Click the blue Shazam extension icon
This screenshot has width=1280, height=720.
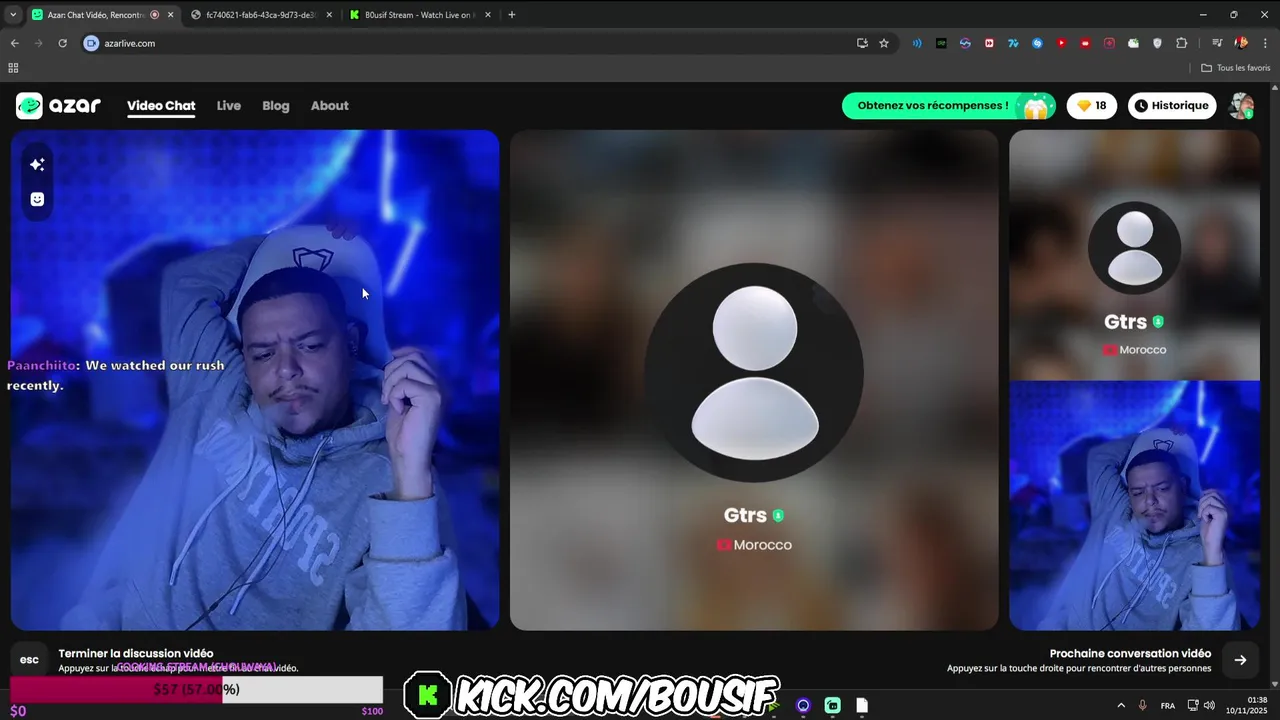pyautogui.click(x=1037, y=43)
